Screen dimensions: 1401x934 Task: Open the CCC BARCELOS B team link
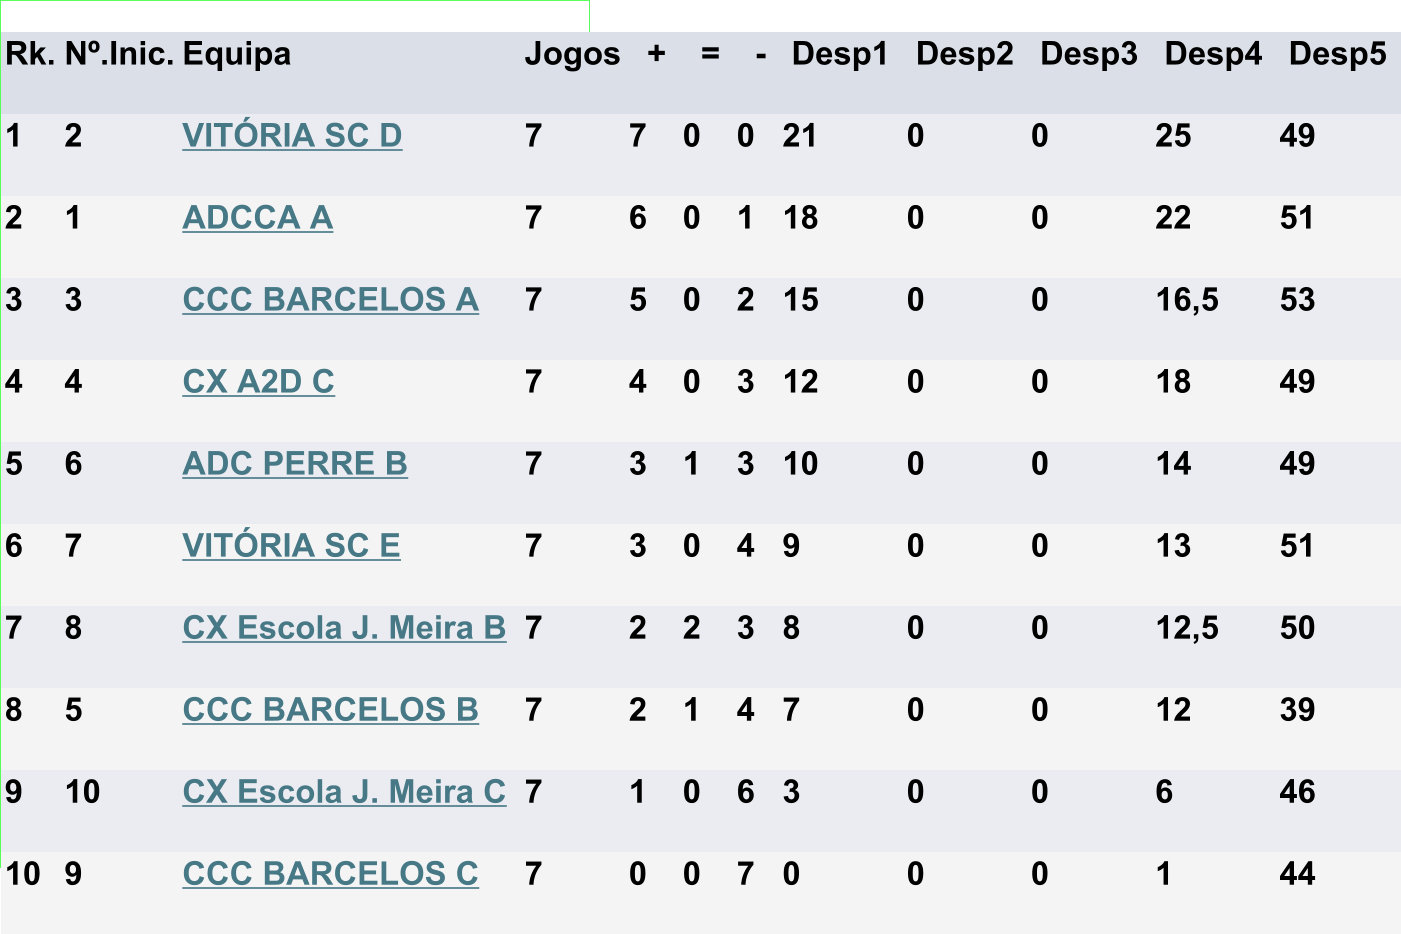click(x=330, y=709)
